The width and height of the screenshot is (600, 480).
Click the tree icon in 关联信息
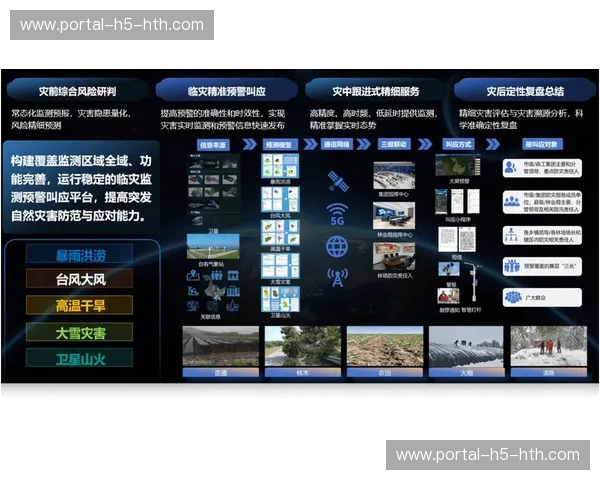coord(233,305)
